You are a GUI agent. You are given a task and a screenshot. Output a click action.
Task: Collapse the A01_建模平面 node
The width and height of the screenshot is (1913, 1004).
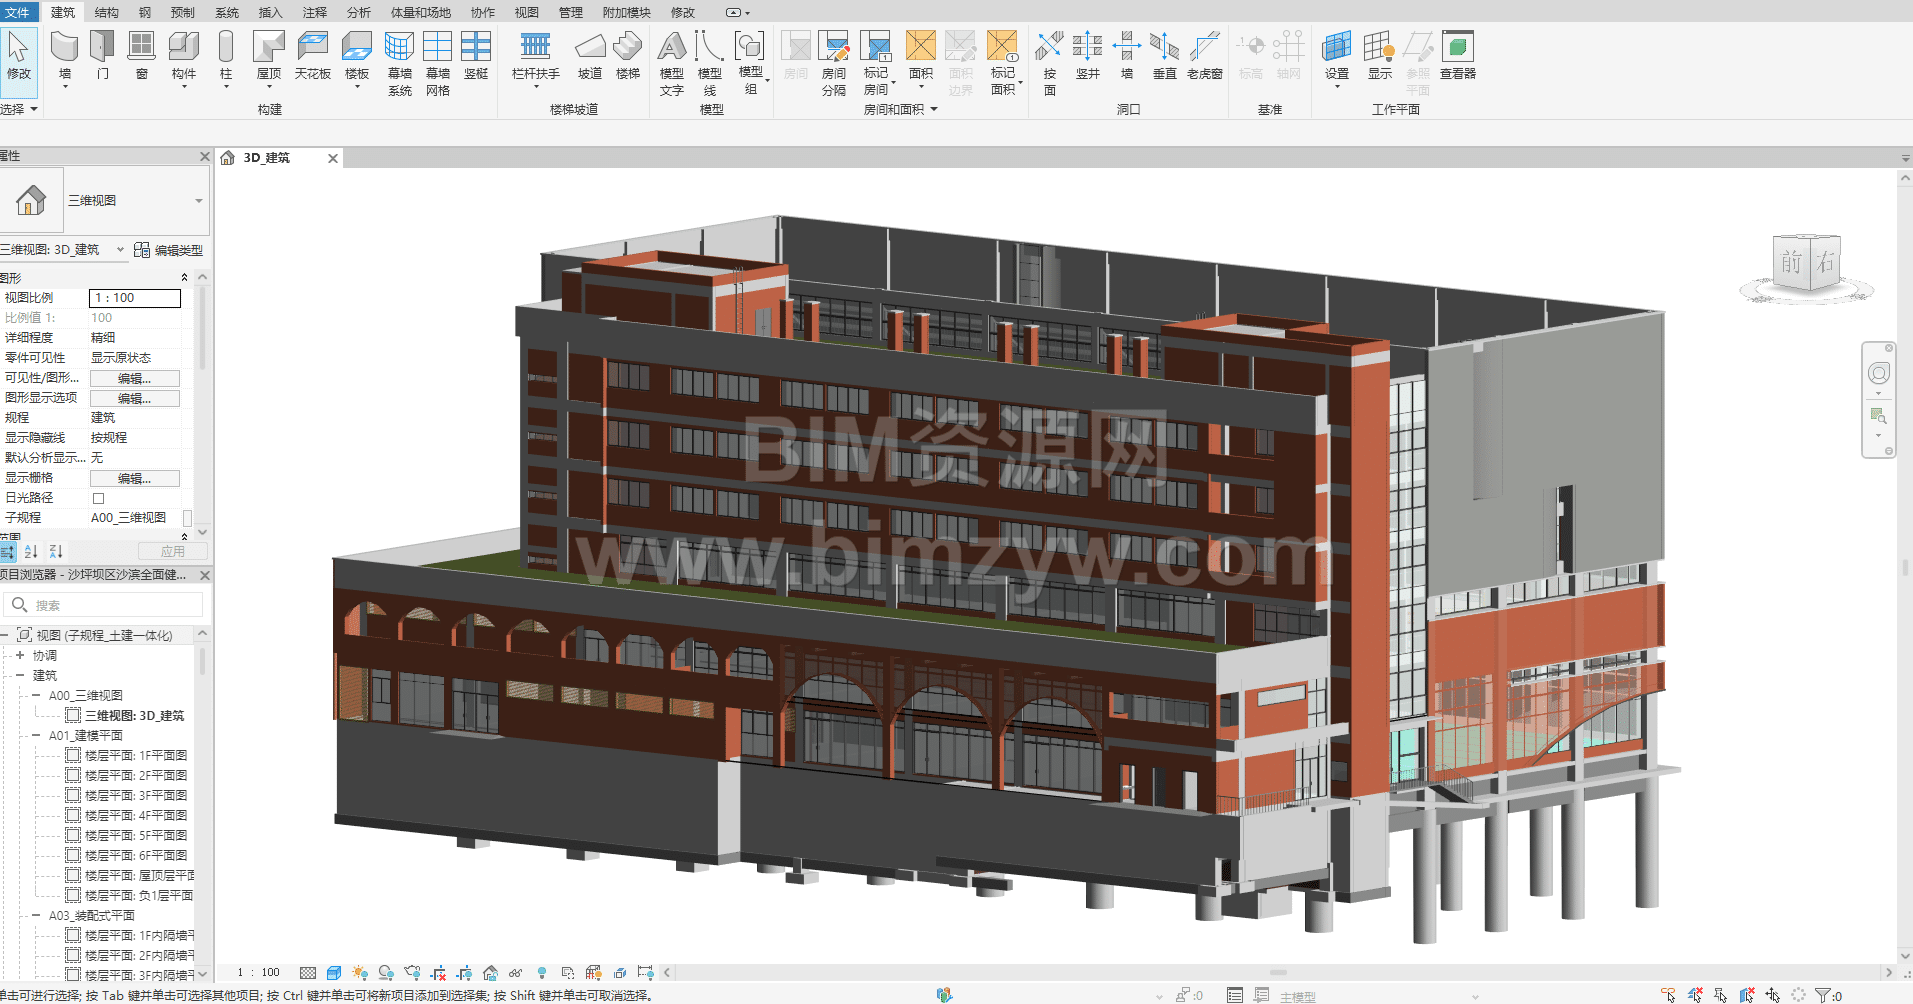(x=36, y=736)
